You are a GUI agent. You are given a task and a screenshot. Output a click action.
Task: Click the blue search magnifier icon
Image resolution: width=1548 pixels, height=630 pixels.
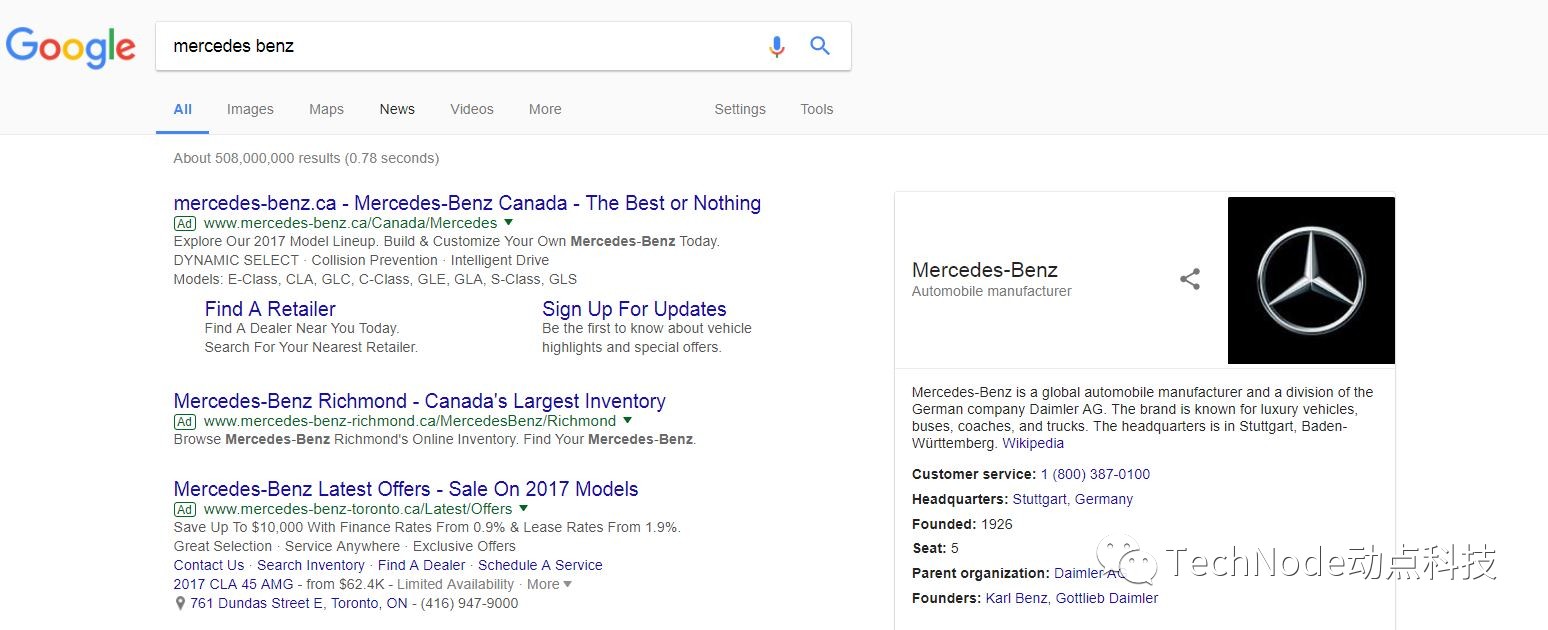point(820,46)
